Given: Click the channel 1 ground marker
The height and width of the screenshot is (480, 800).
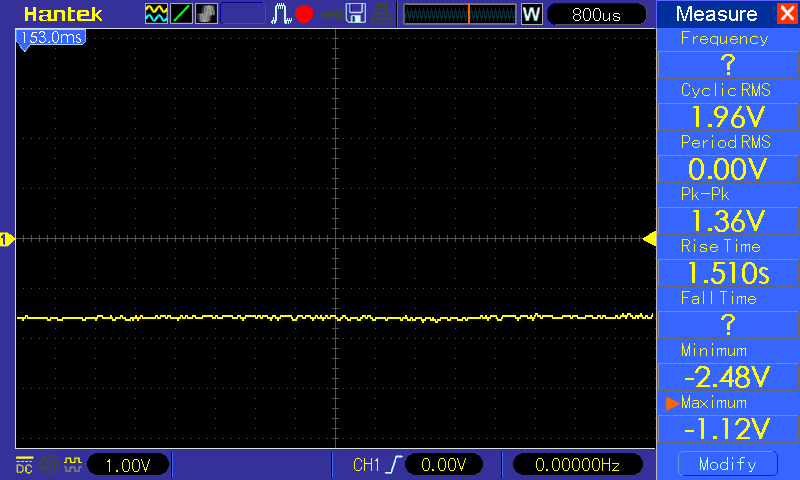Looking at the screenshot, I should 7,239.
